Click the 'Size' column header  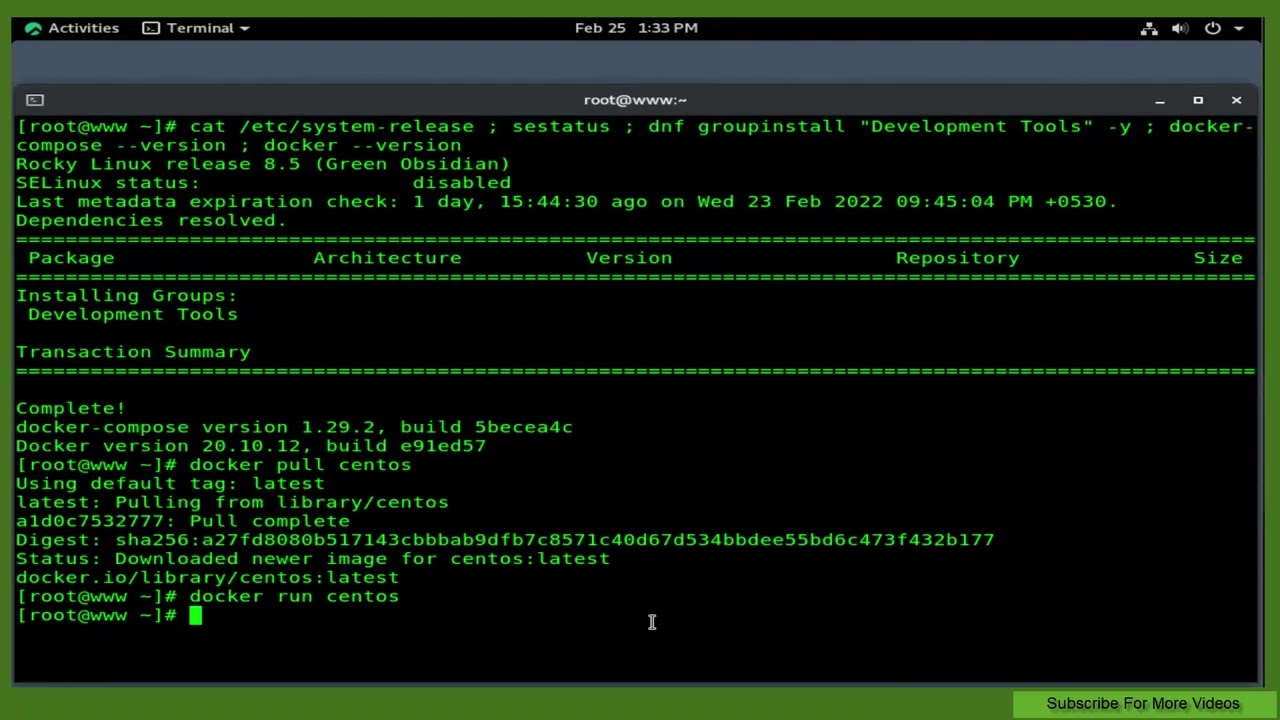tap(1218, 258)
